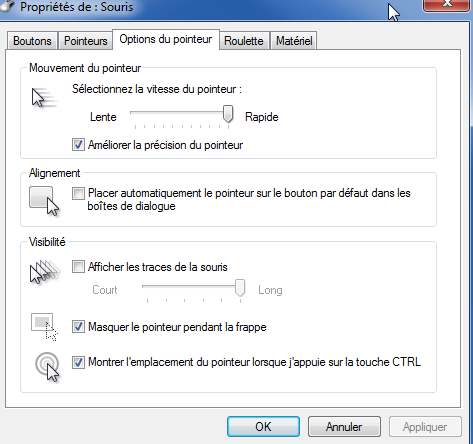Select the Roulette tab

click(x=244, y=41)
